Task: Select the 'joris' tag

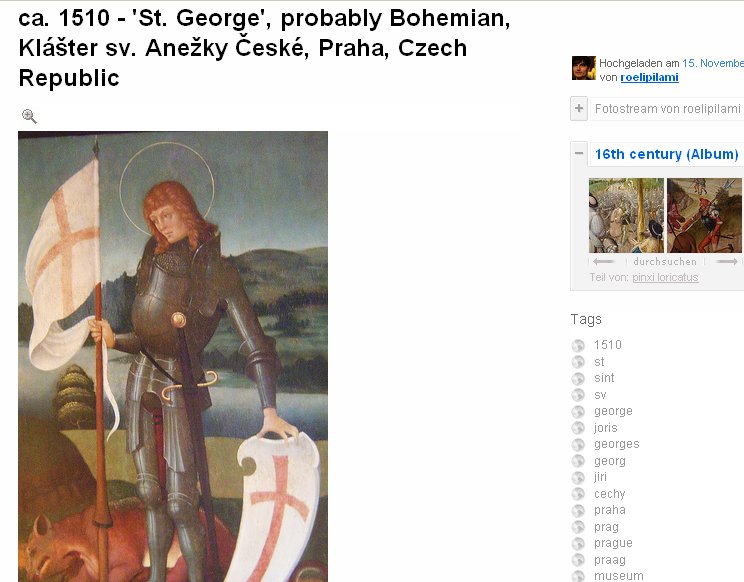Action: [x=605, y=427]
